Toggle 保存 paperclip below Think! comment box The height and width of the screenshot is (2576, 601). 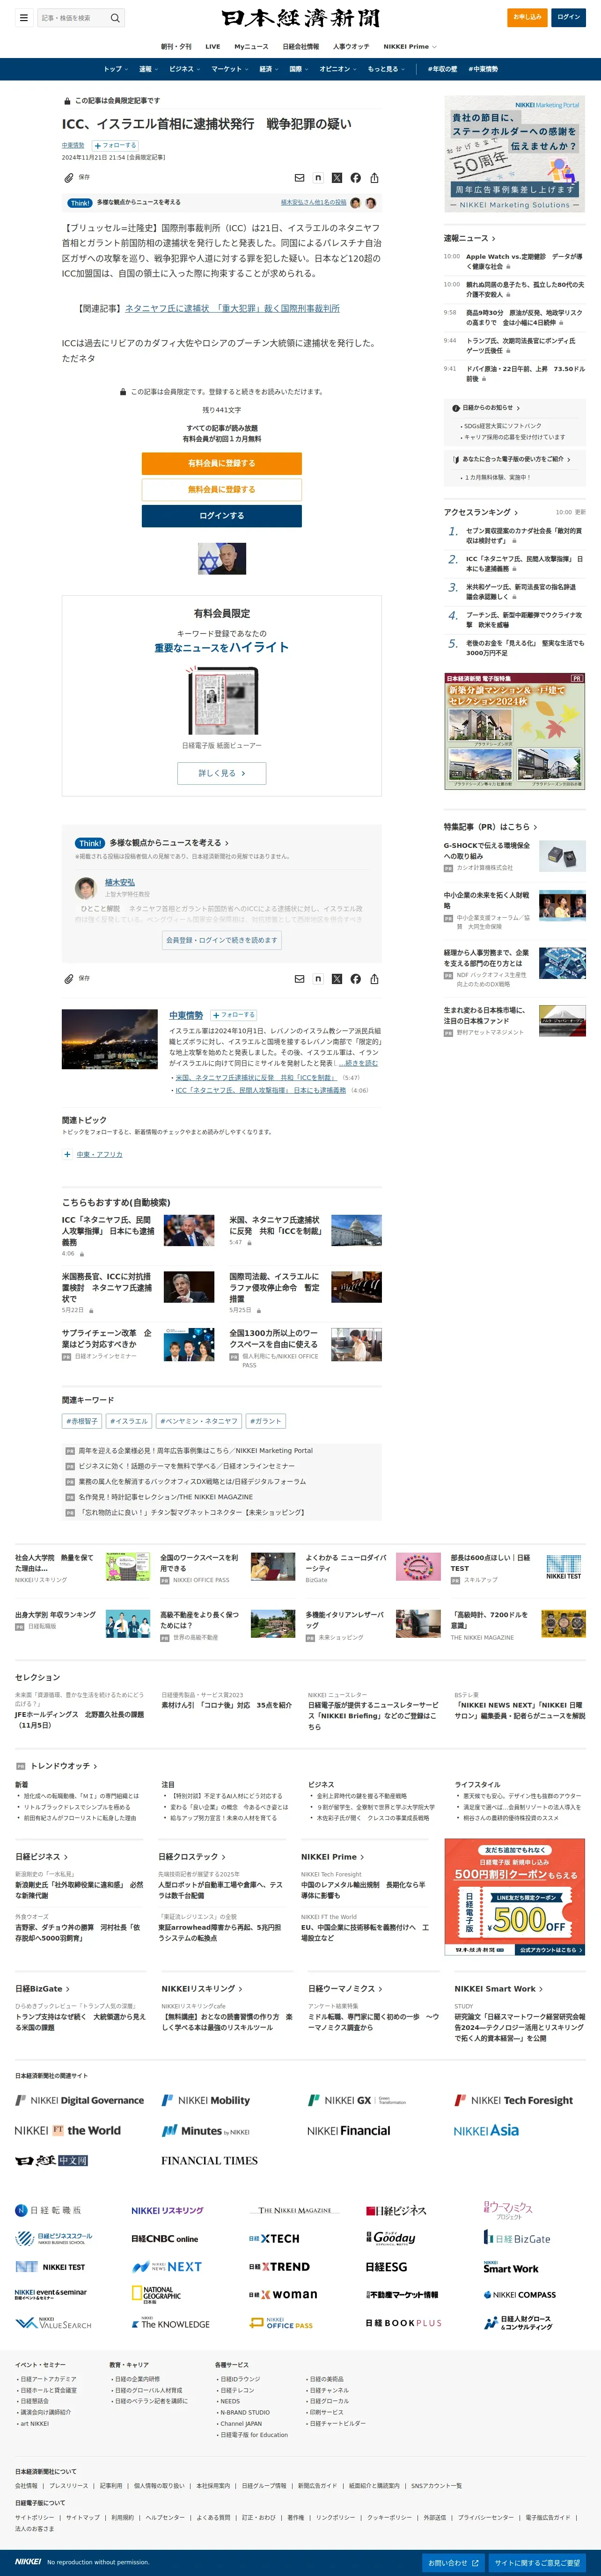(x=77, y=978)
